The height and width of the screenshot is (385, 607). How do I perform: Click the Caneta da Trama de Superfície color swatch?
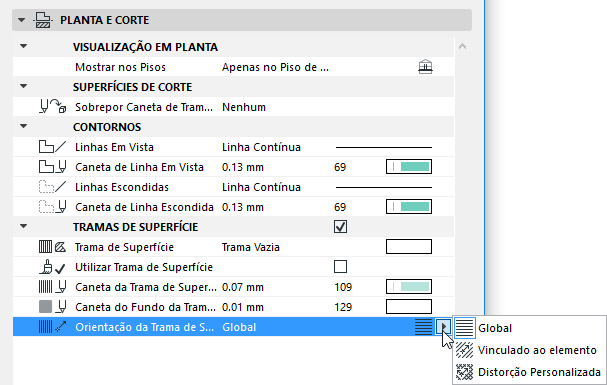409,287
